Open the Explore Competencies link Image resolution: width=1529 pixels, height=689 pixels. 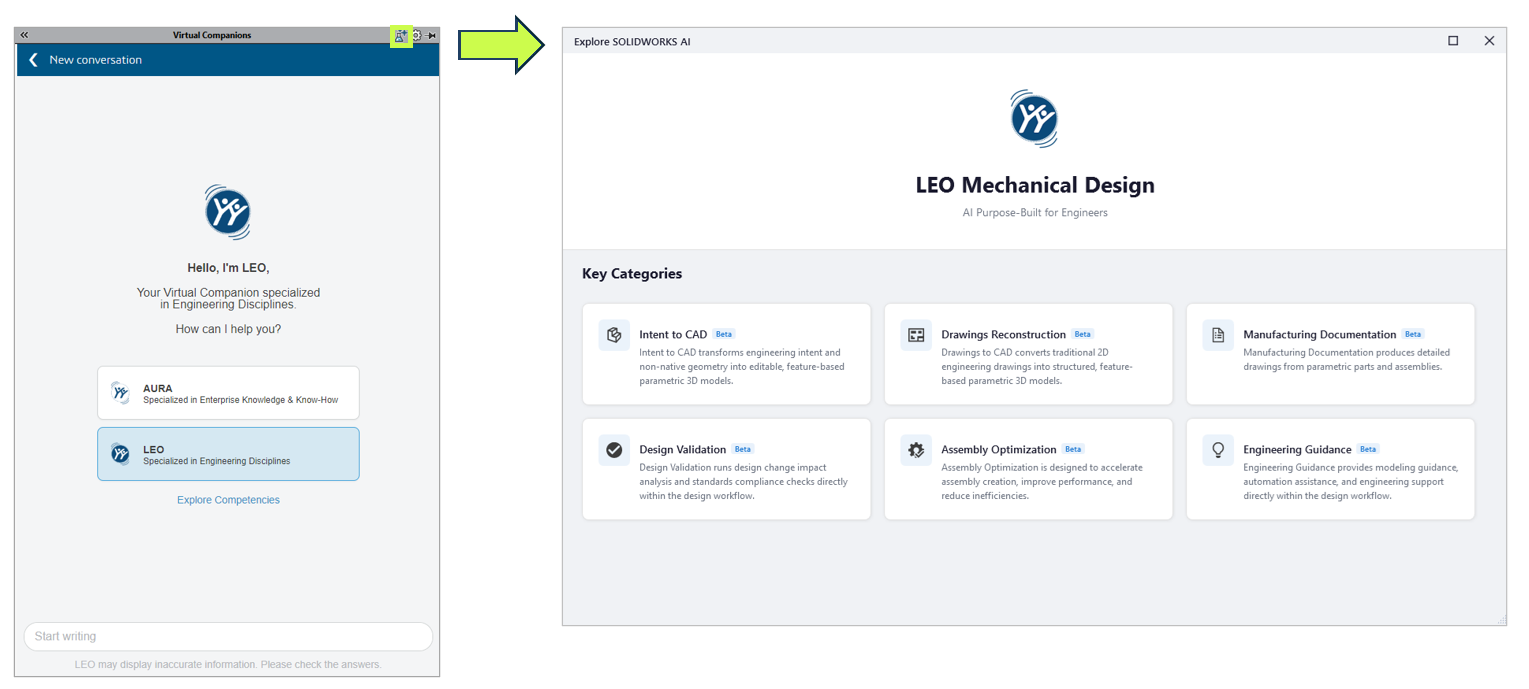pyautogui.click(x=228, y=500)
